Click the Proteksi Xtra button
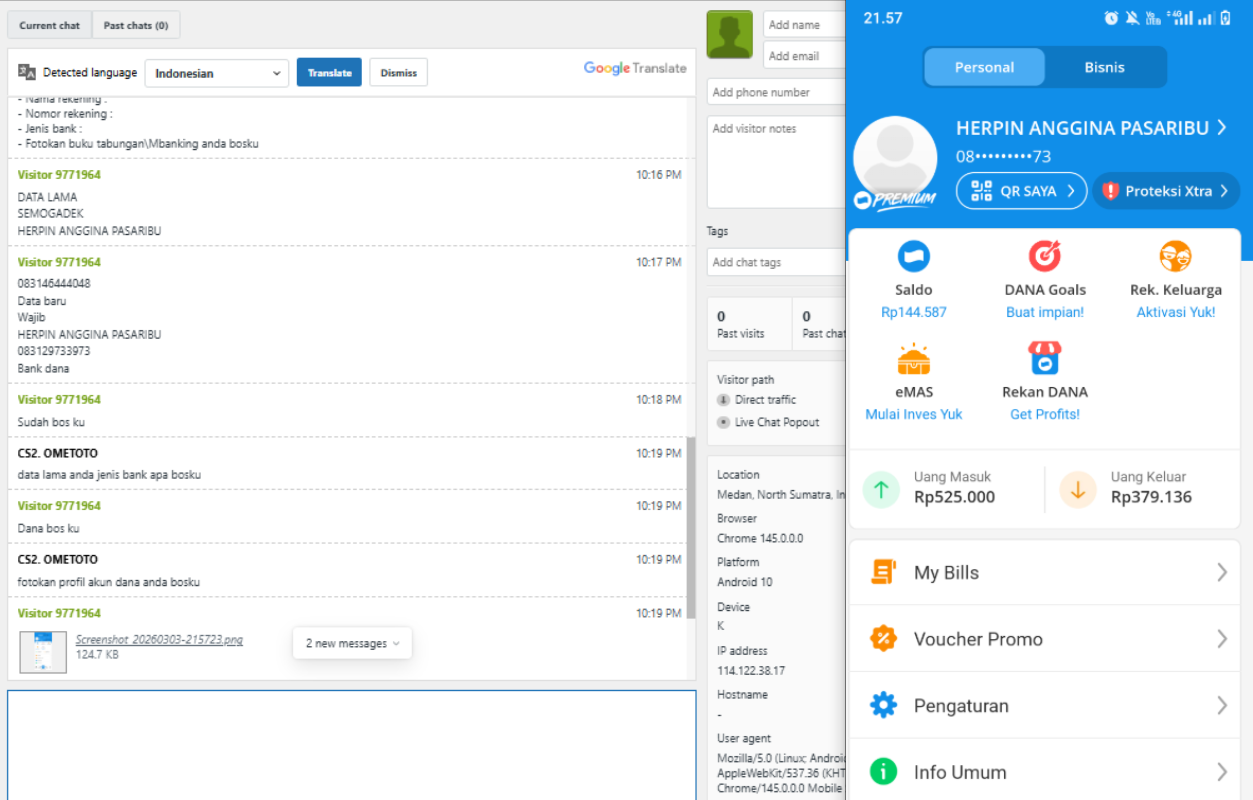 pos(1166,191)
